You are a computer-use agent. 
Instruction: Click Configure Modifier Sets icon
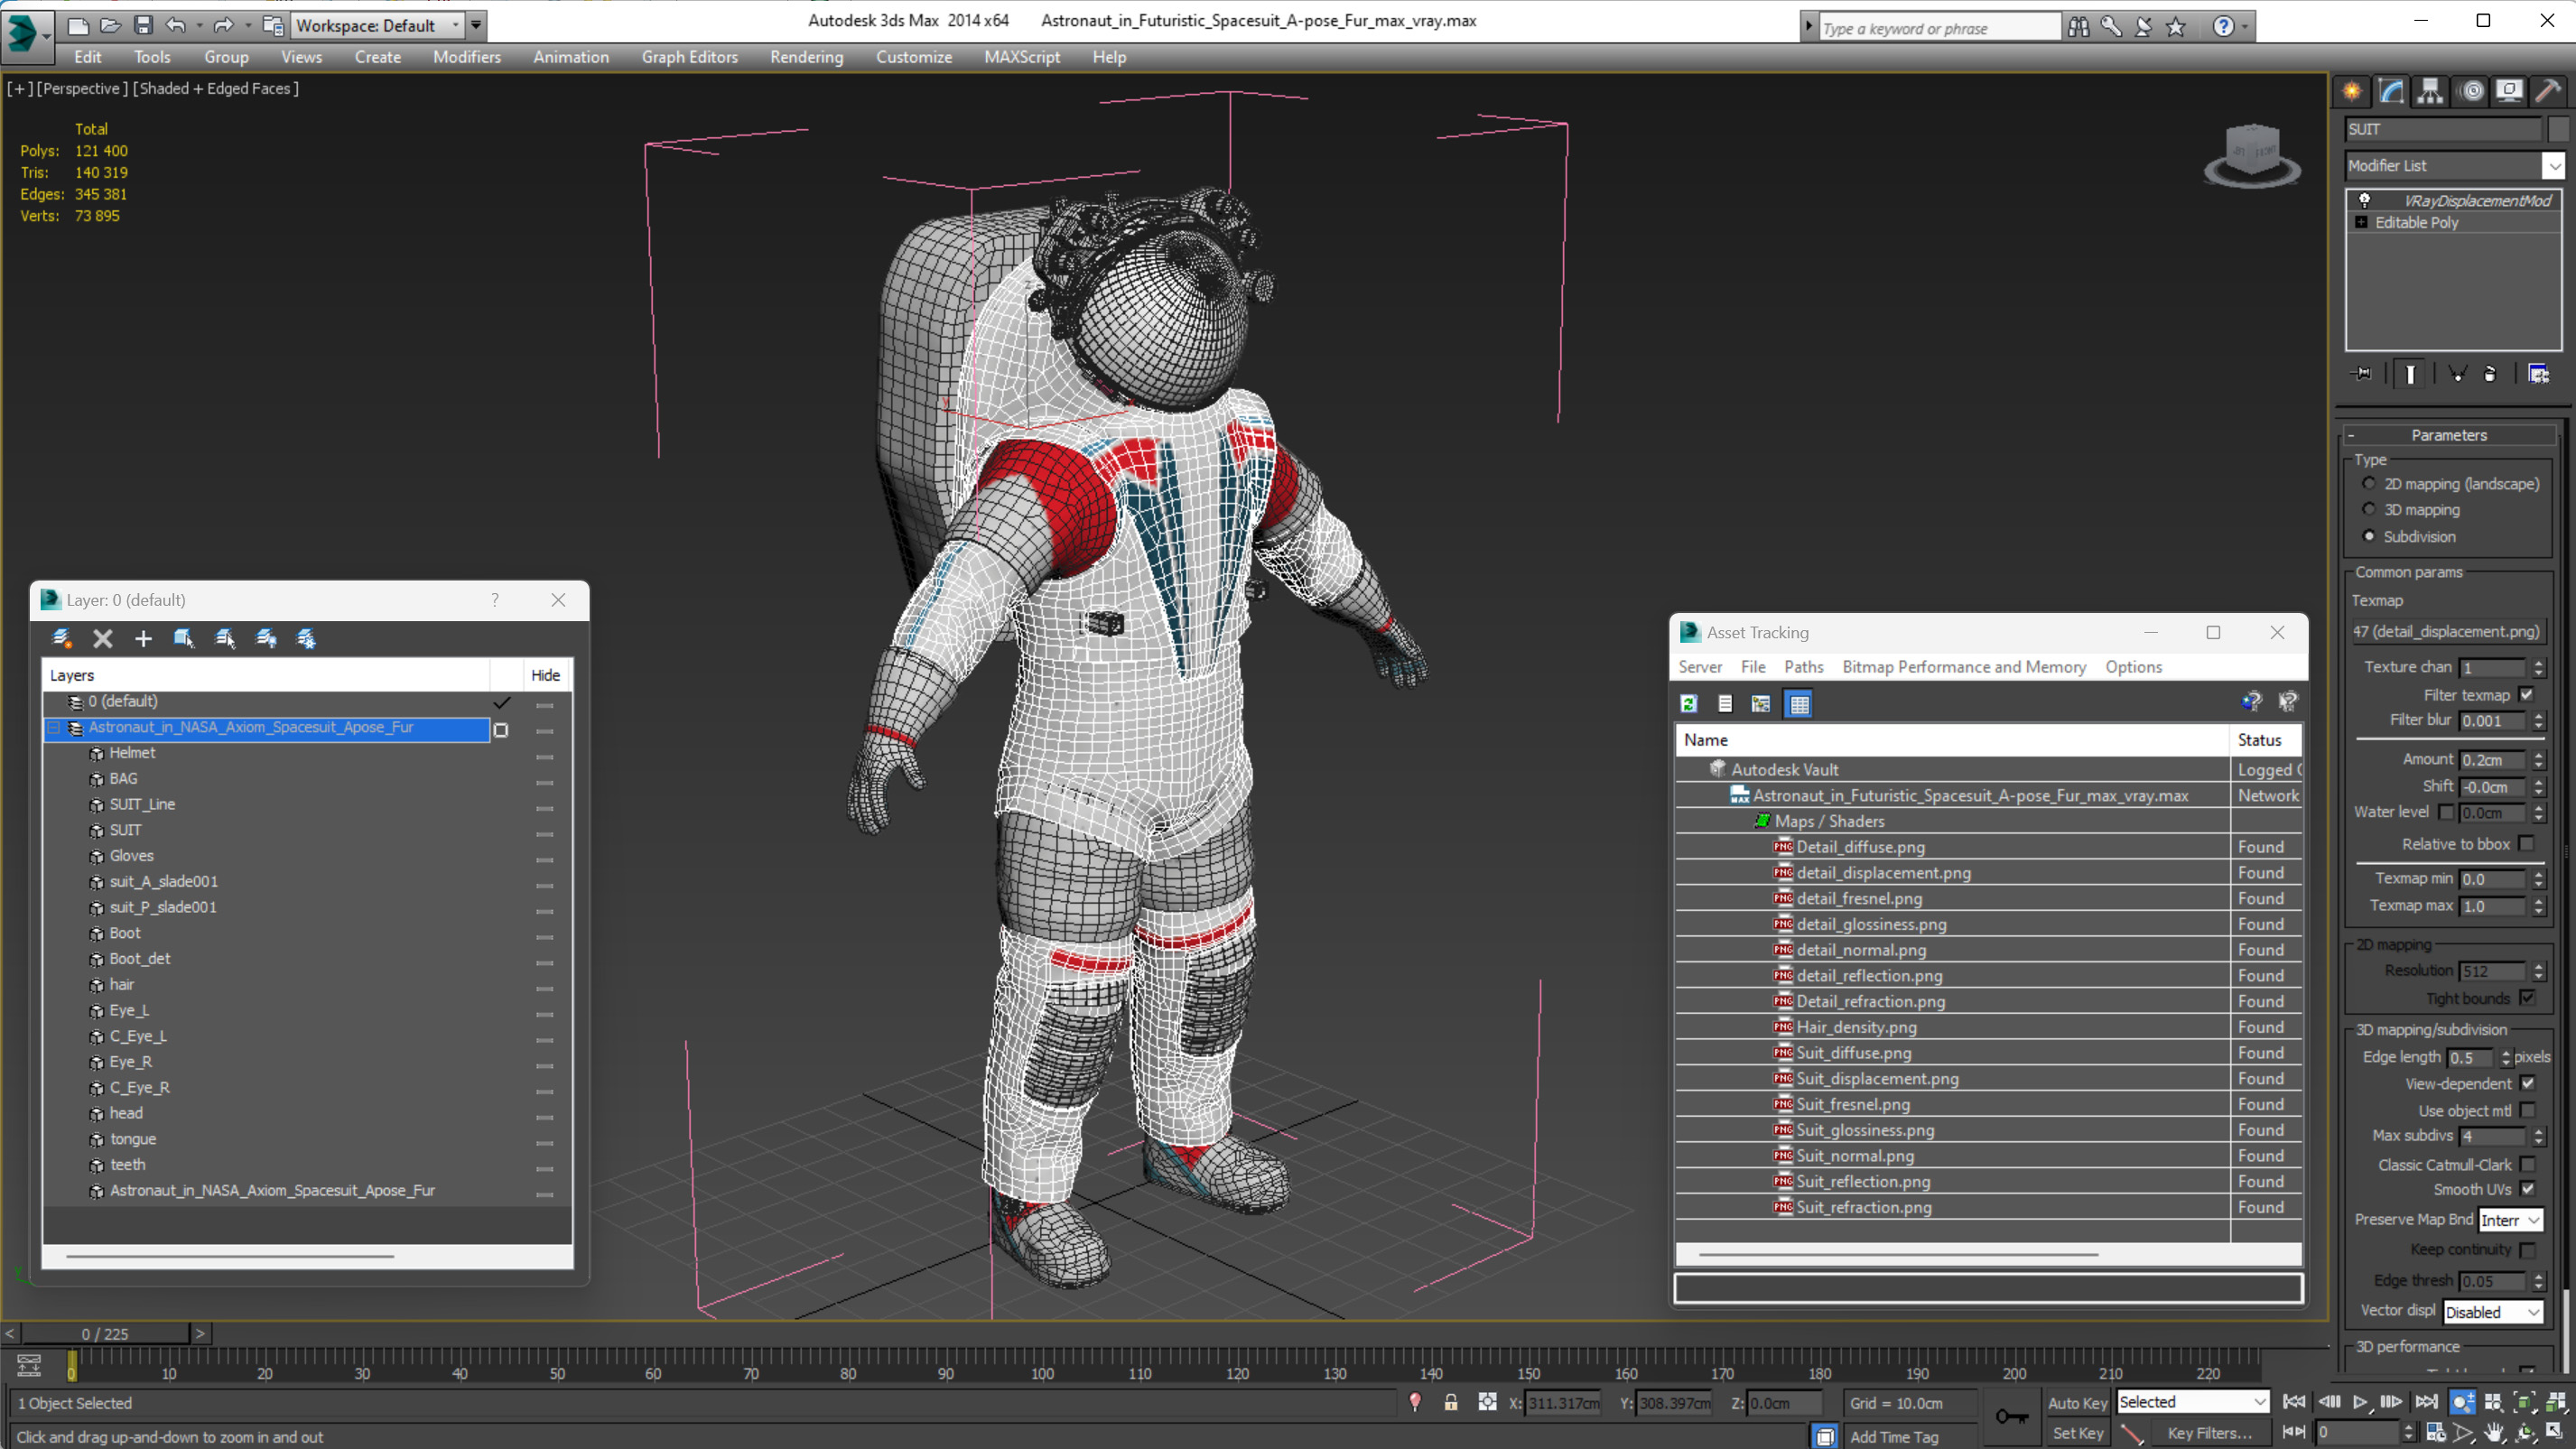point(2538,374)
